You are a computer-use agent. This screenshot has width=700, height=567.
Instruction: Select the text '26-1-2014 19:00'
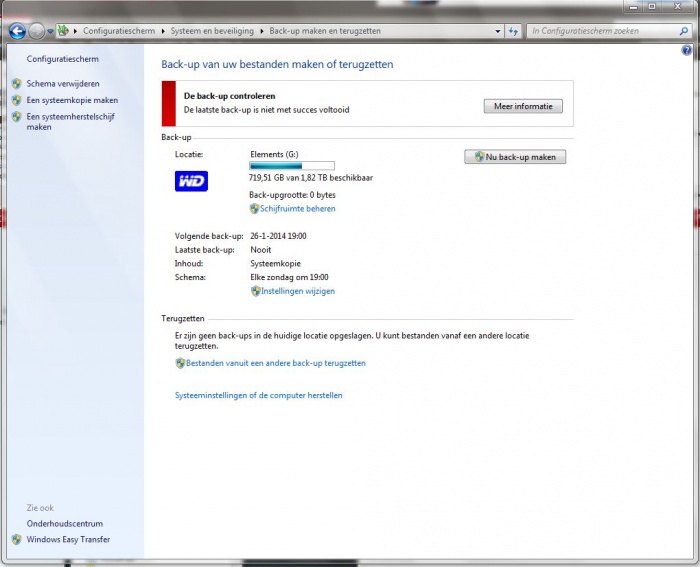[x=278, y=236]
